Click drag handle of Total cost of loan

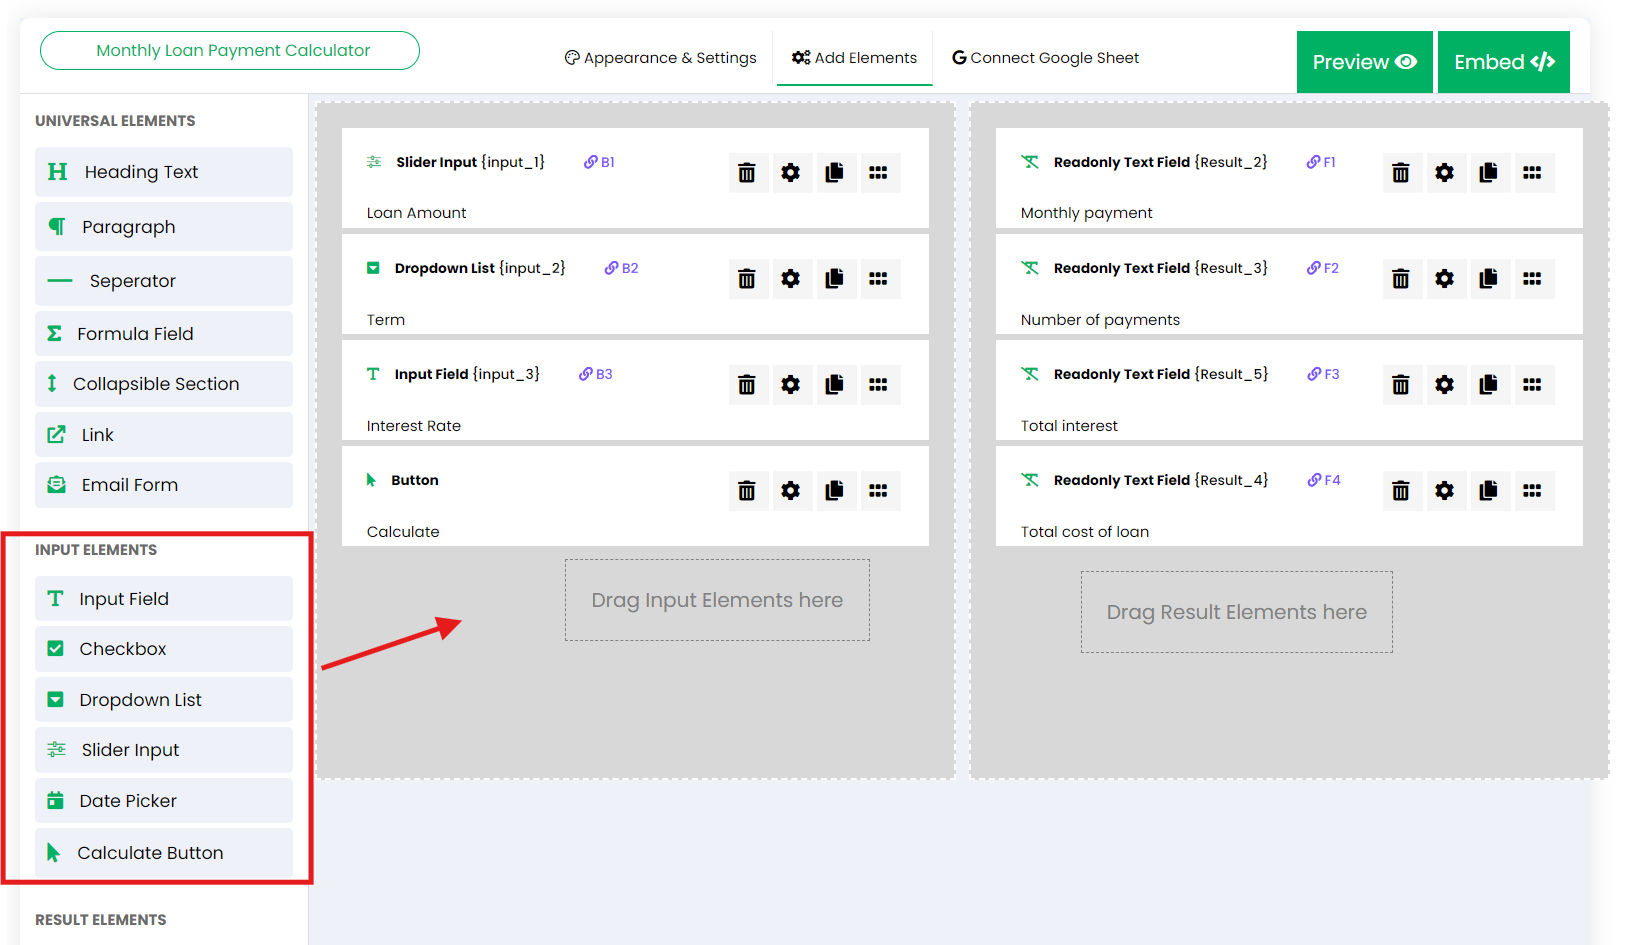click(1532, 491)
